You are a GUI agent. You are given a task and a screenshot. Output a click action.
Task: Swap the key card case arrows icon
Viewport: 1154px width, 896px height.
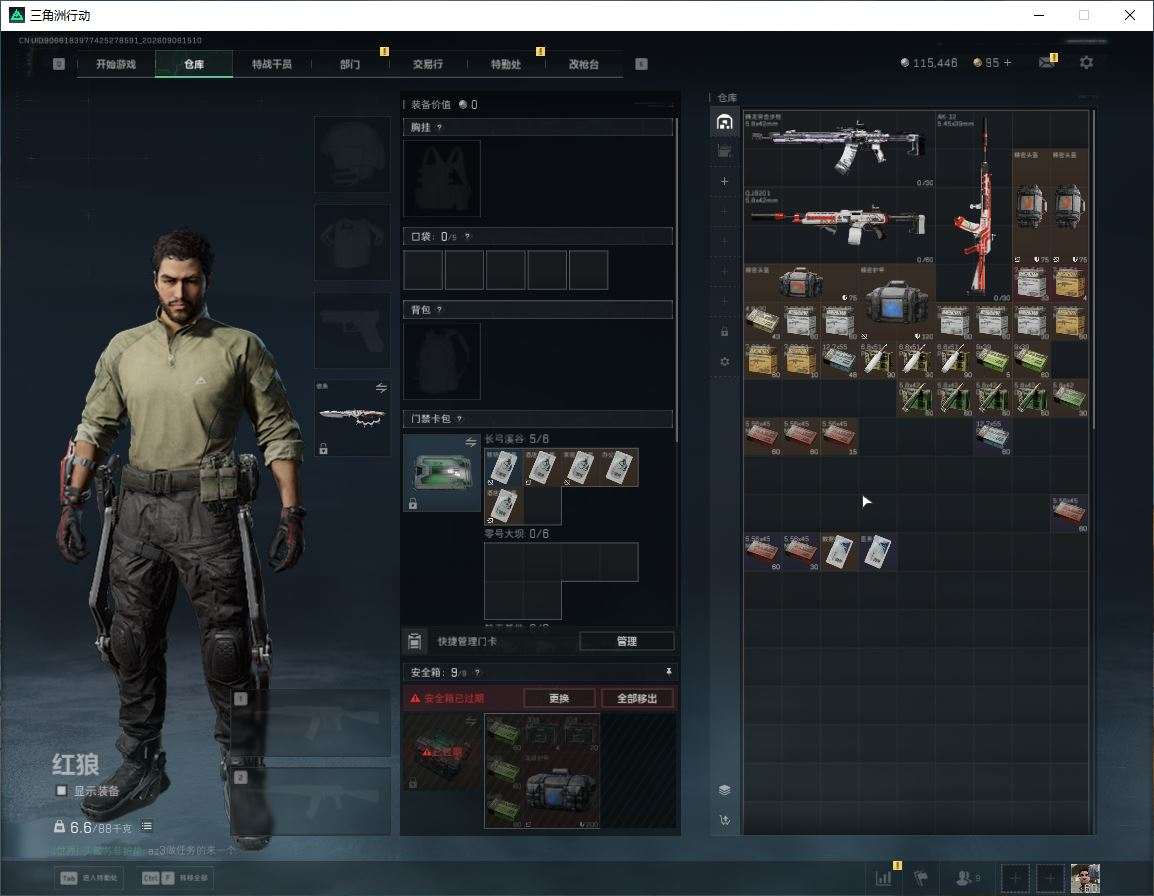[x=471, y=441]
